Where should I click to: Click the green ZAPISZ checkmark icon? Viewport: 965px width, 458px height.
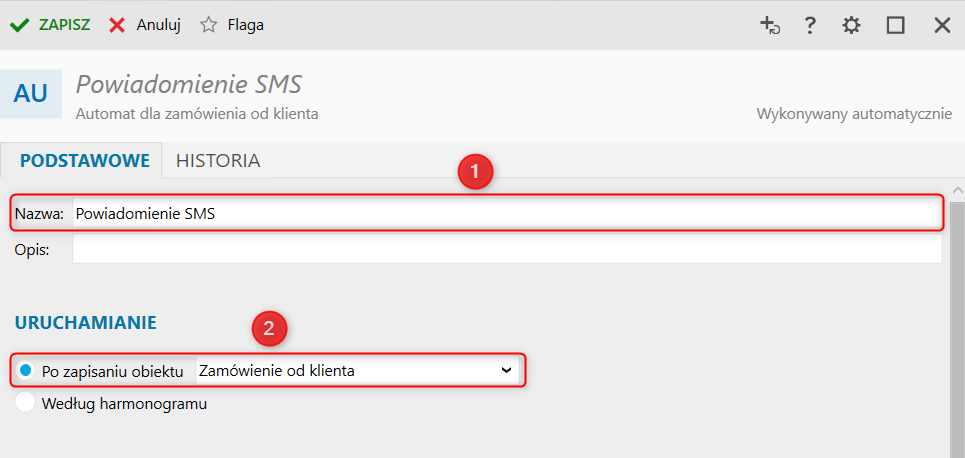[x=20, y=25]
